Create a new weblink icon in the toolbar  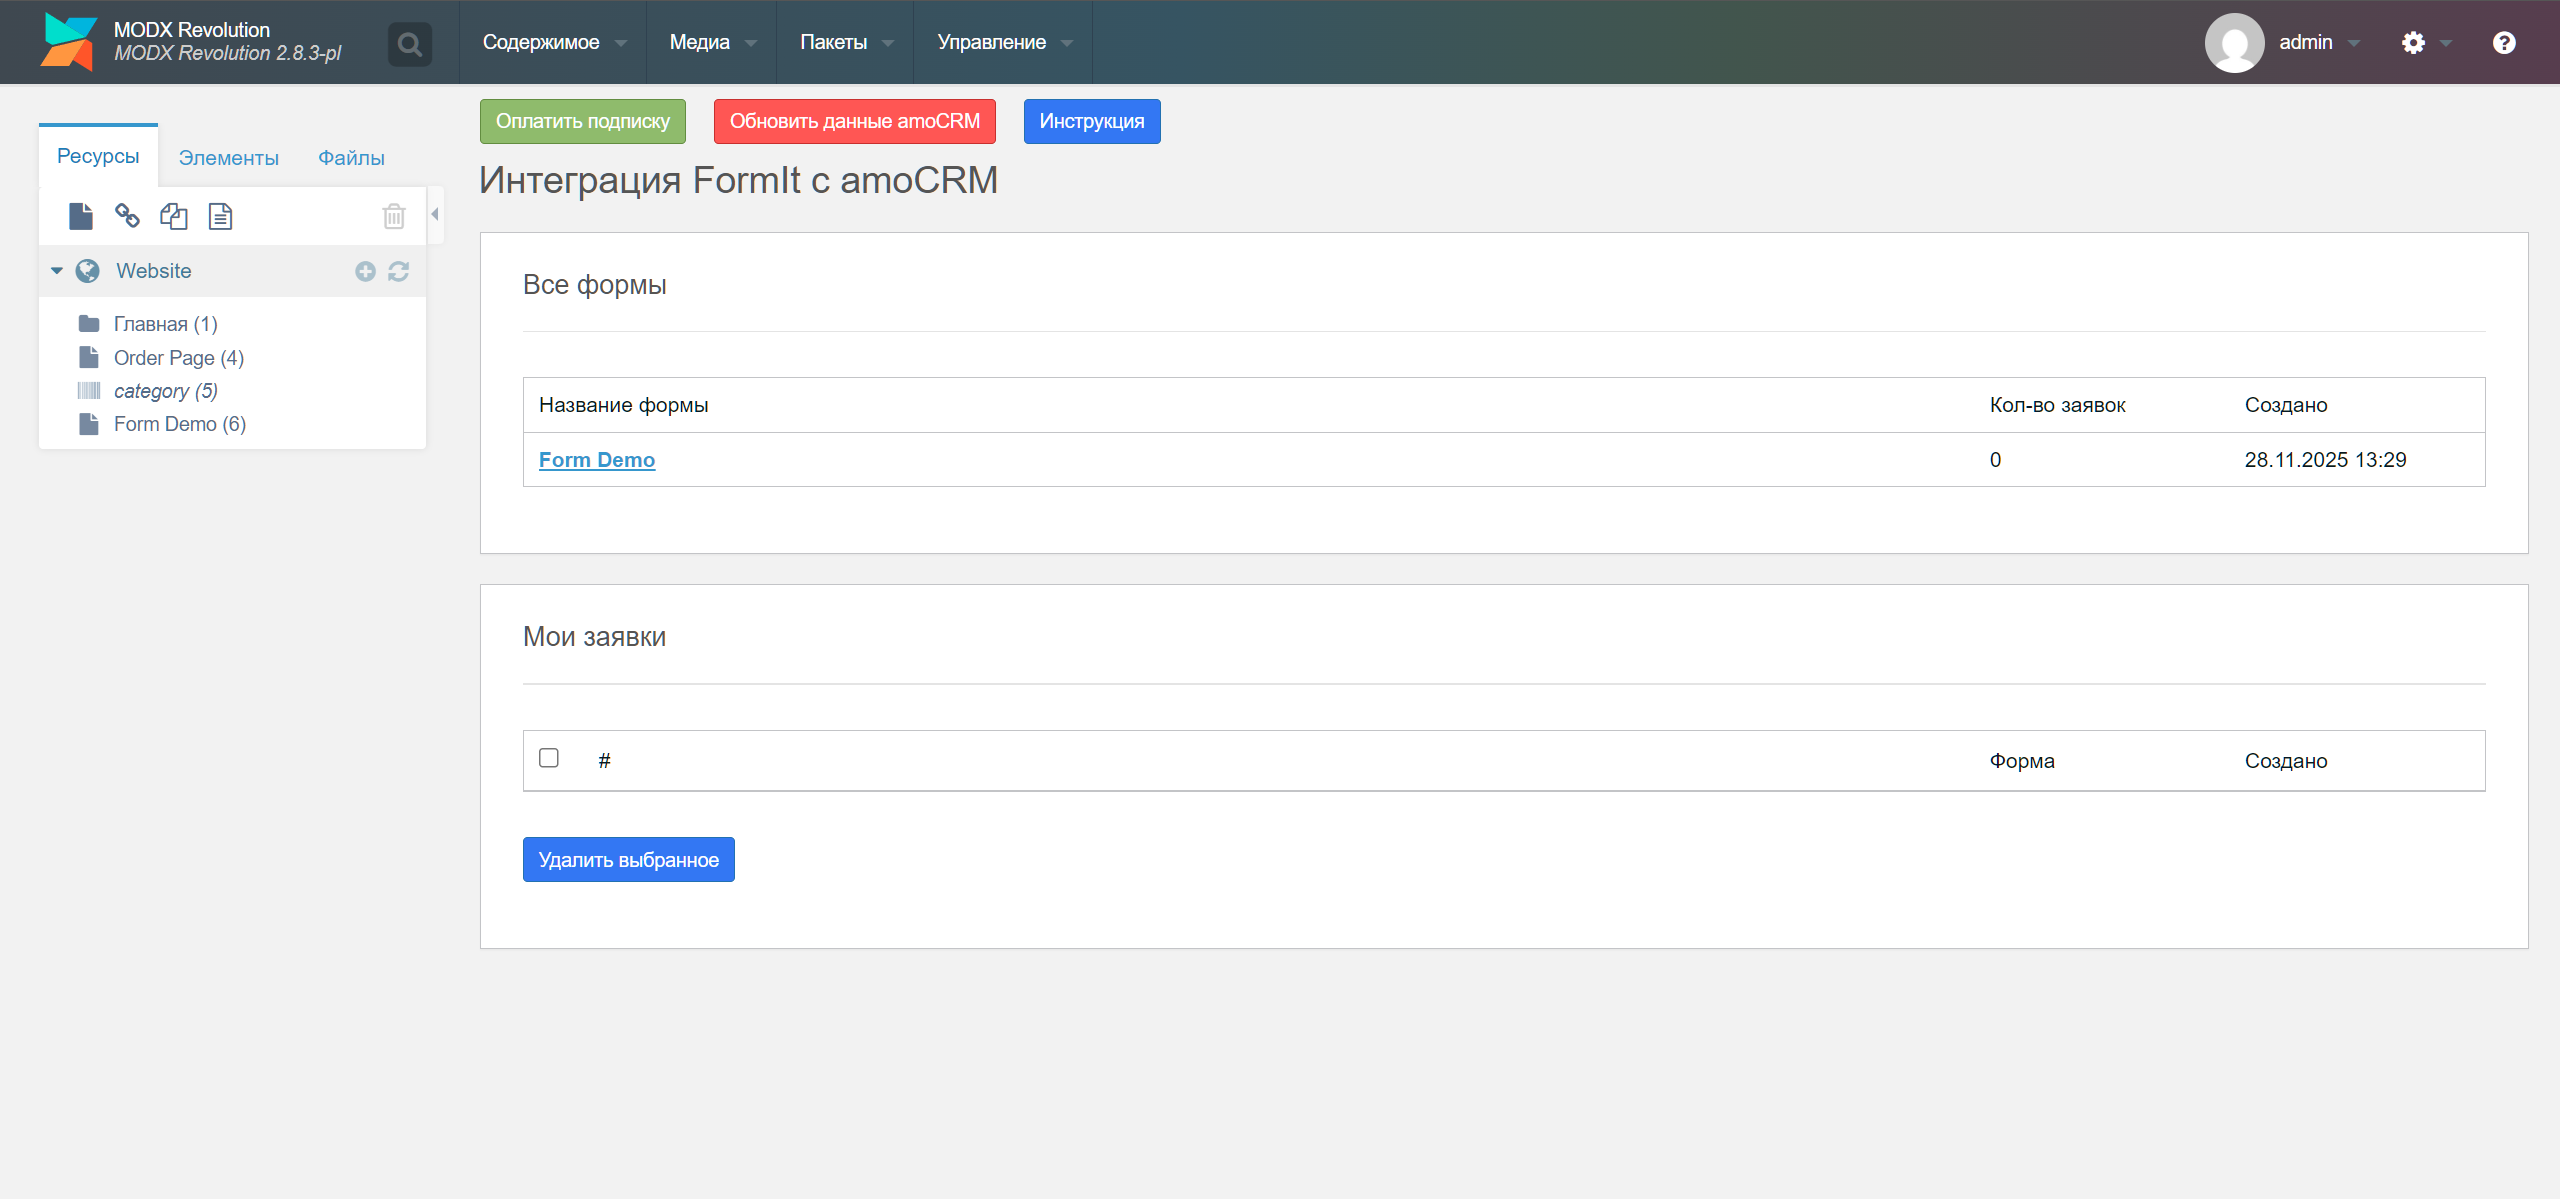pos(127,216)
